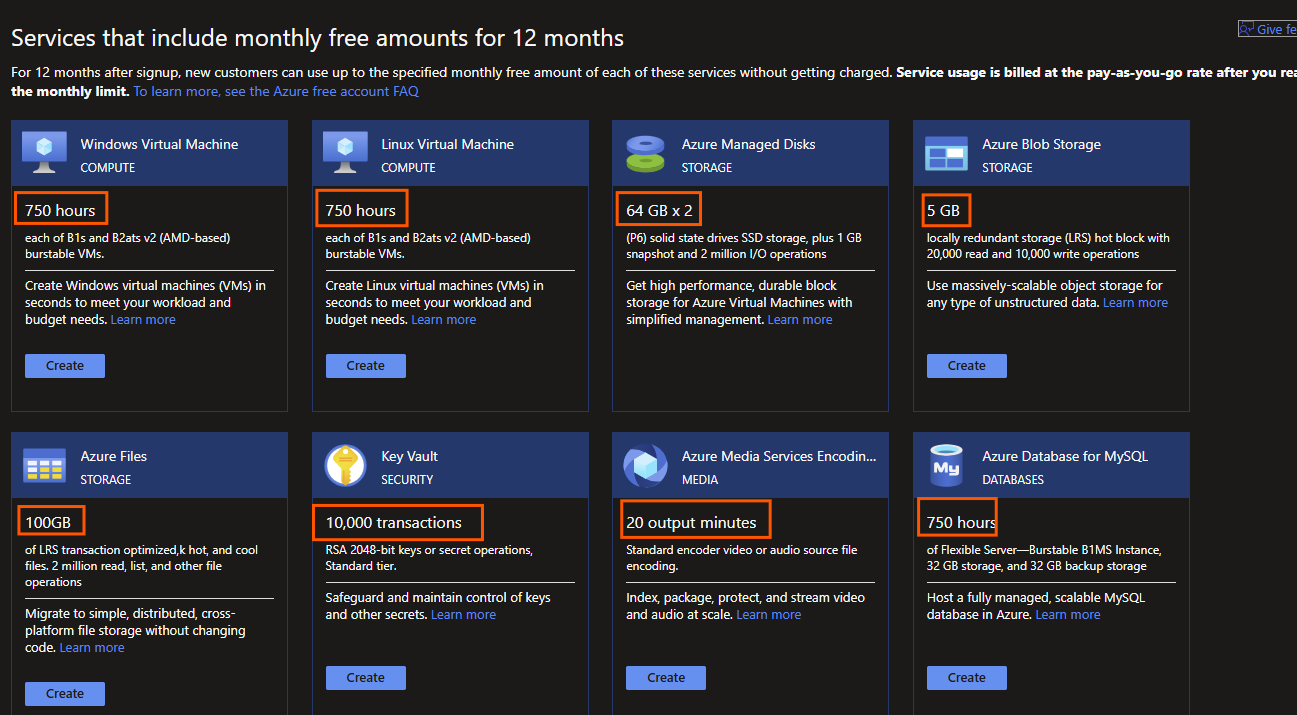Click the Azure Database for MySQL icon

click(946, 465)
